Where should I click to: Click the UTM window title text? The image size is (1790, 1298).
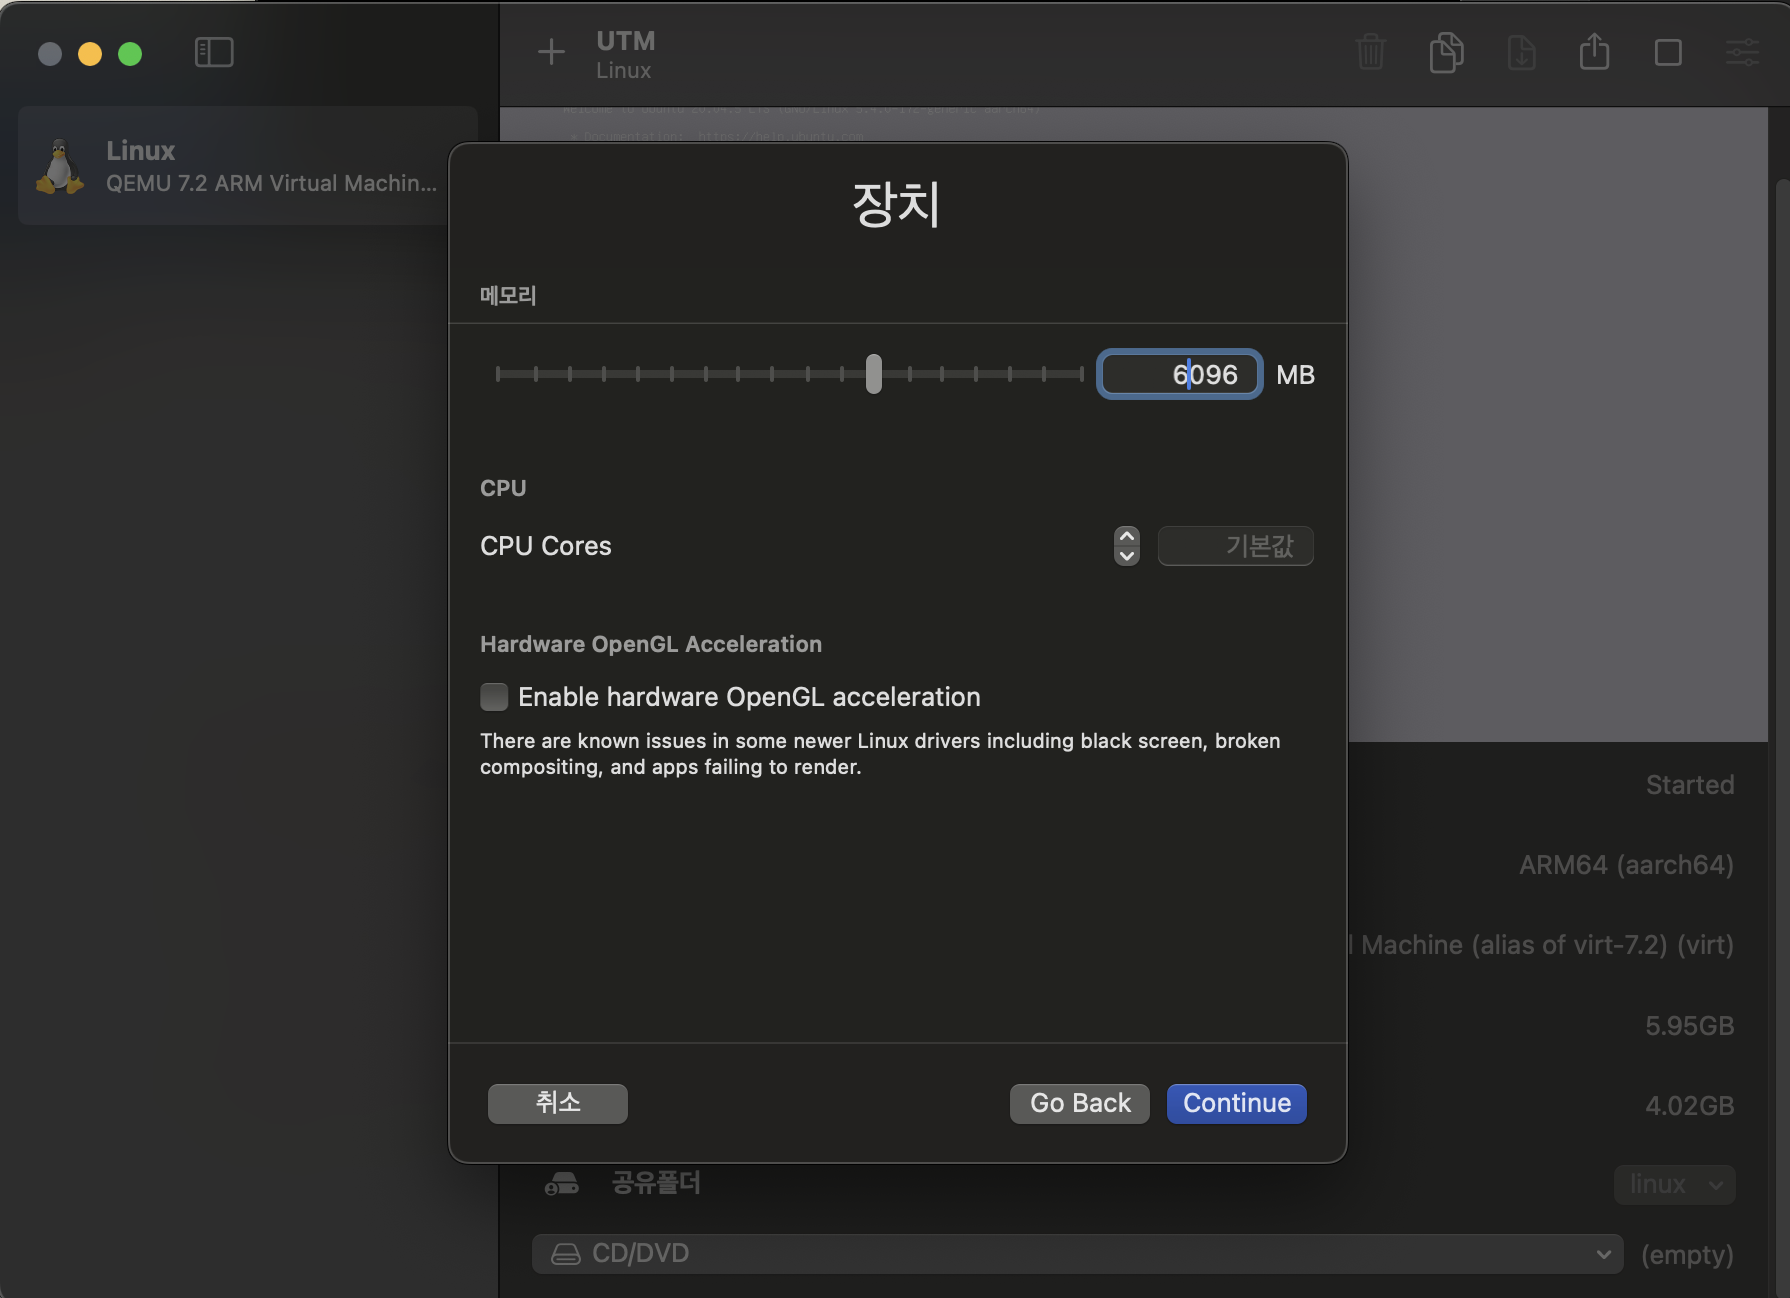626,41
